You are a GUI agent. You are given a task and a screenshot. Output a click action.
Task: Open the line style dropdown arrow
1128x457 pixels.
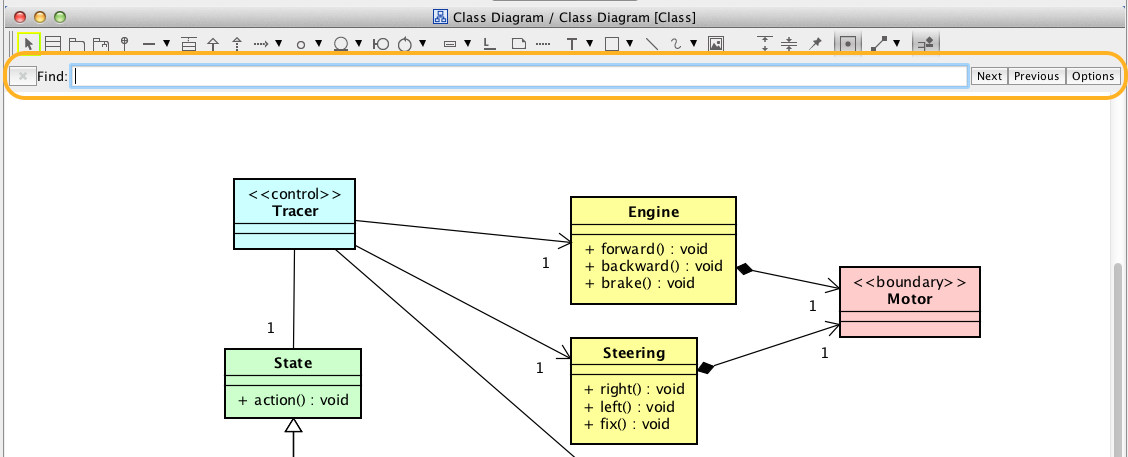pos(896,44)
